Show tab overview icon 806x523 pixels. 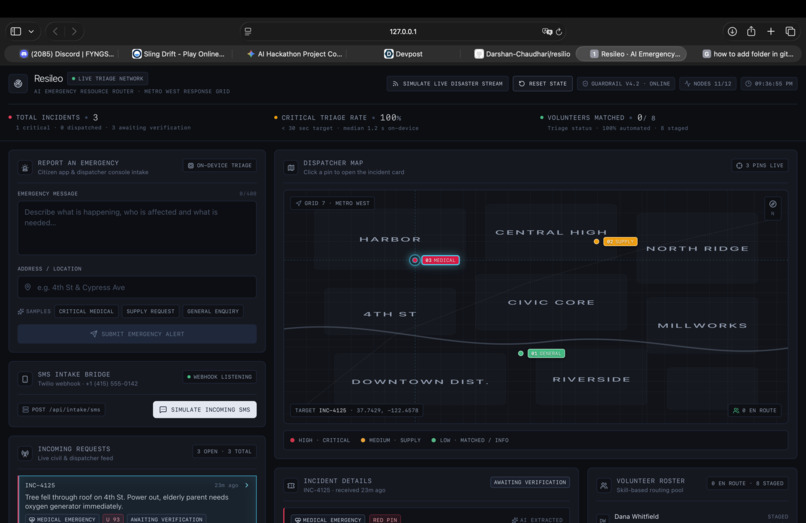pos(790,31)
